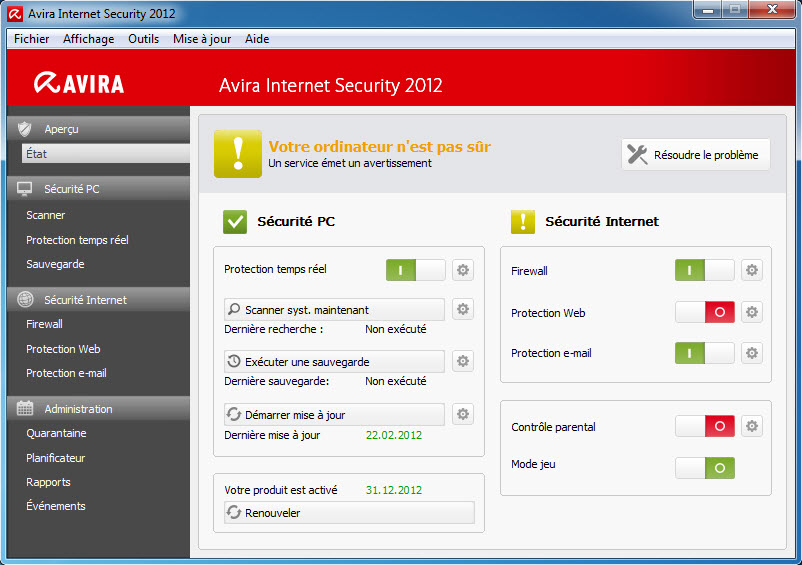The width and height of the screenshot is (802, 565).
Task: Click Résoudre le problème button
Action: click(696, 154)
